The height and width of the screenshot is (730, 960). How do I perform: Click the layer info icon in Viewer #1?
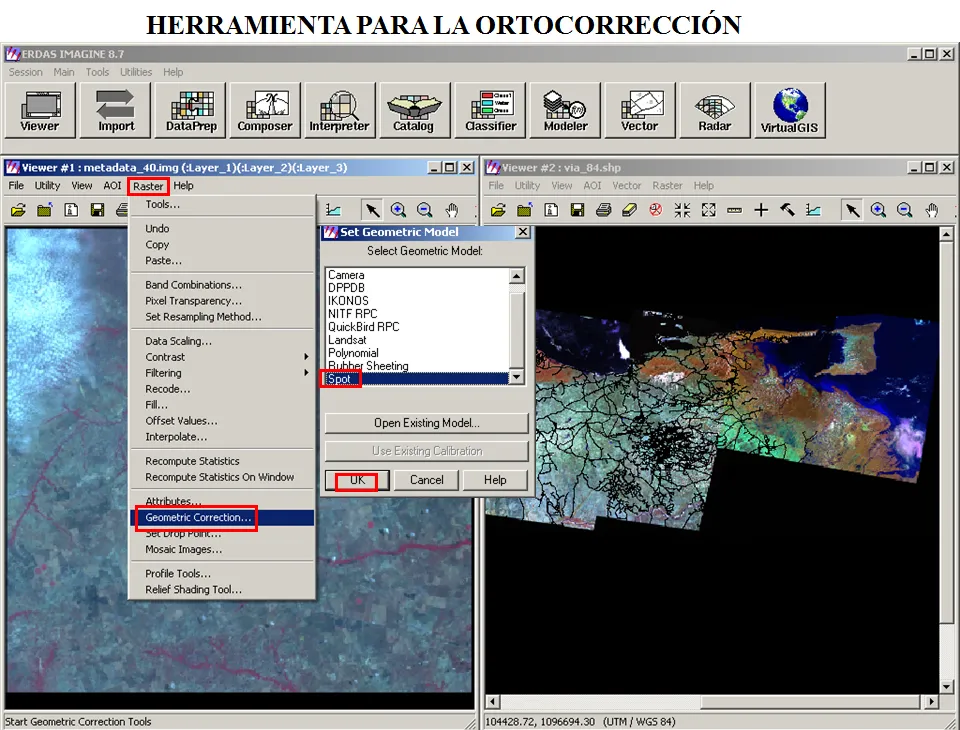pos(71,210)
